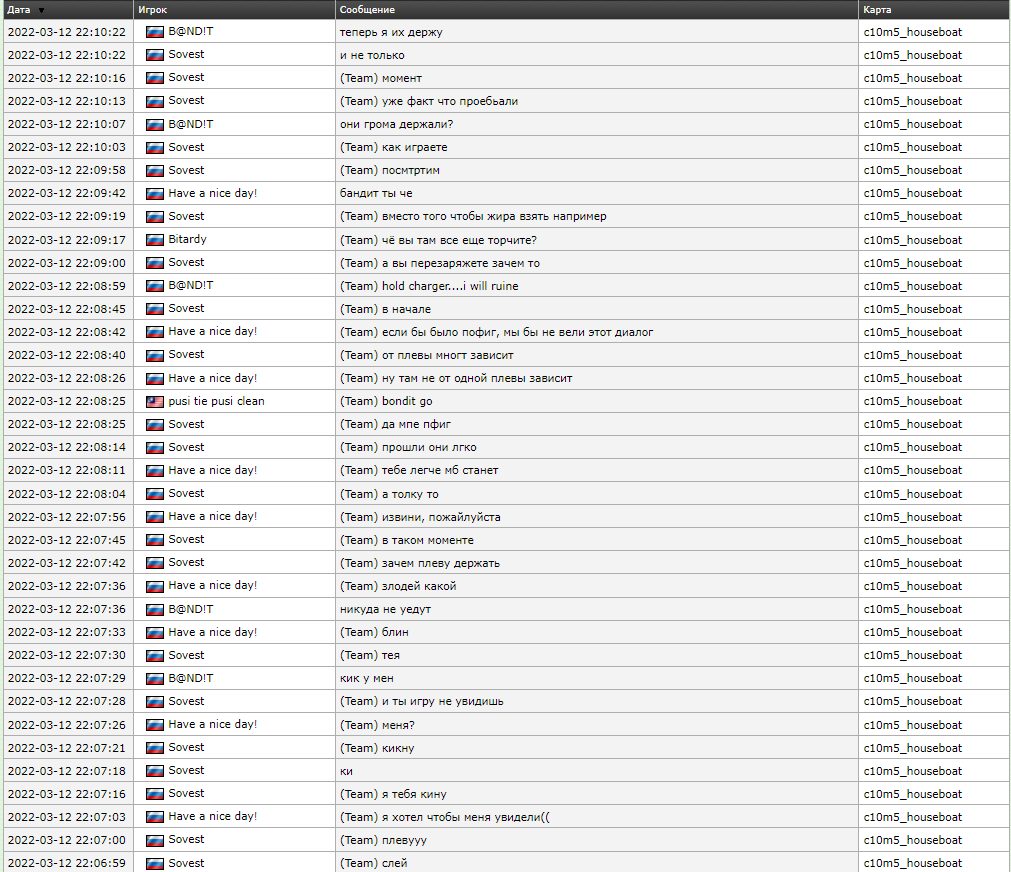Click the flag in the "никуда не уедут" row
The height and width of the screenshot is (872, 1011).
point(154,609)
